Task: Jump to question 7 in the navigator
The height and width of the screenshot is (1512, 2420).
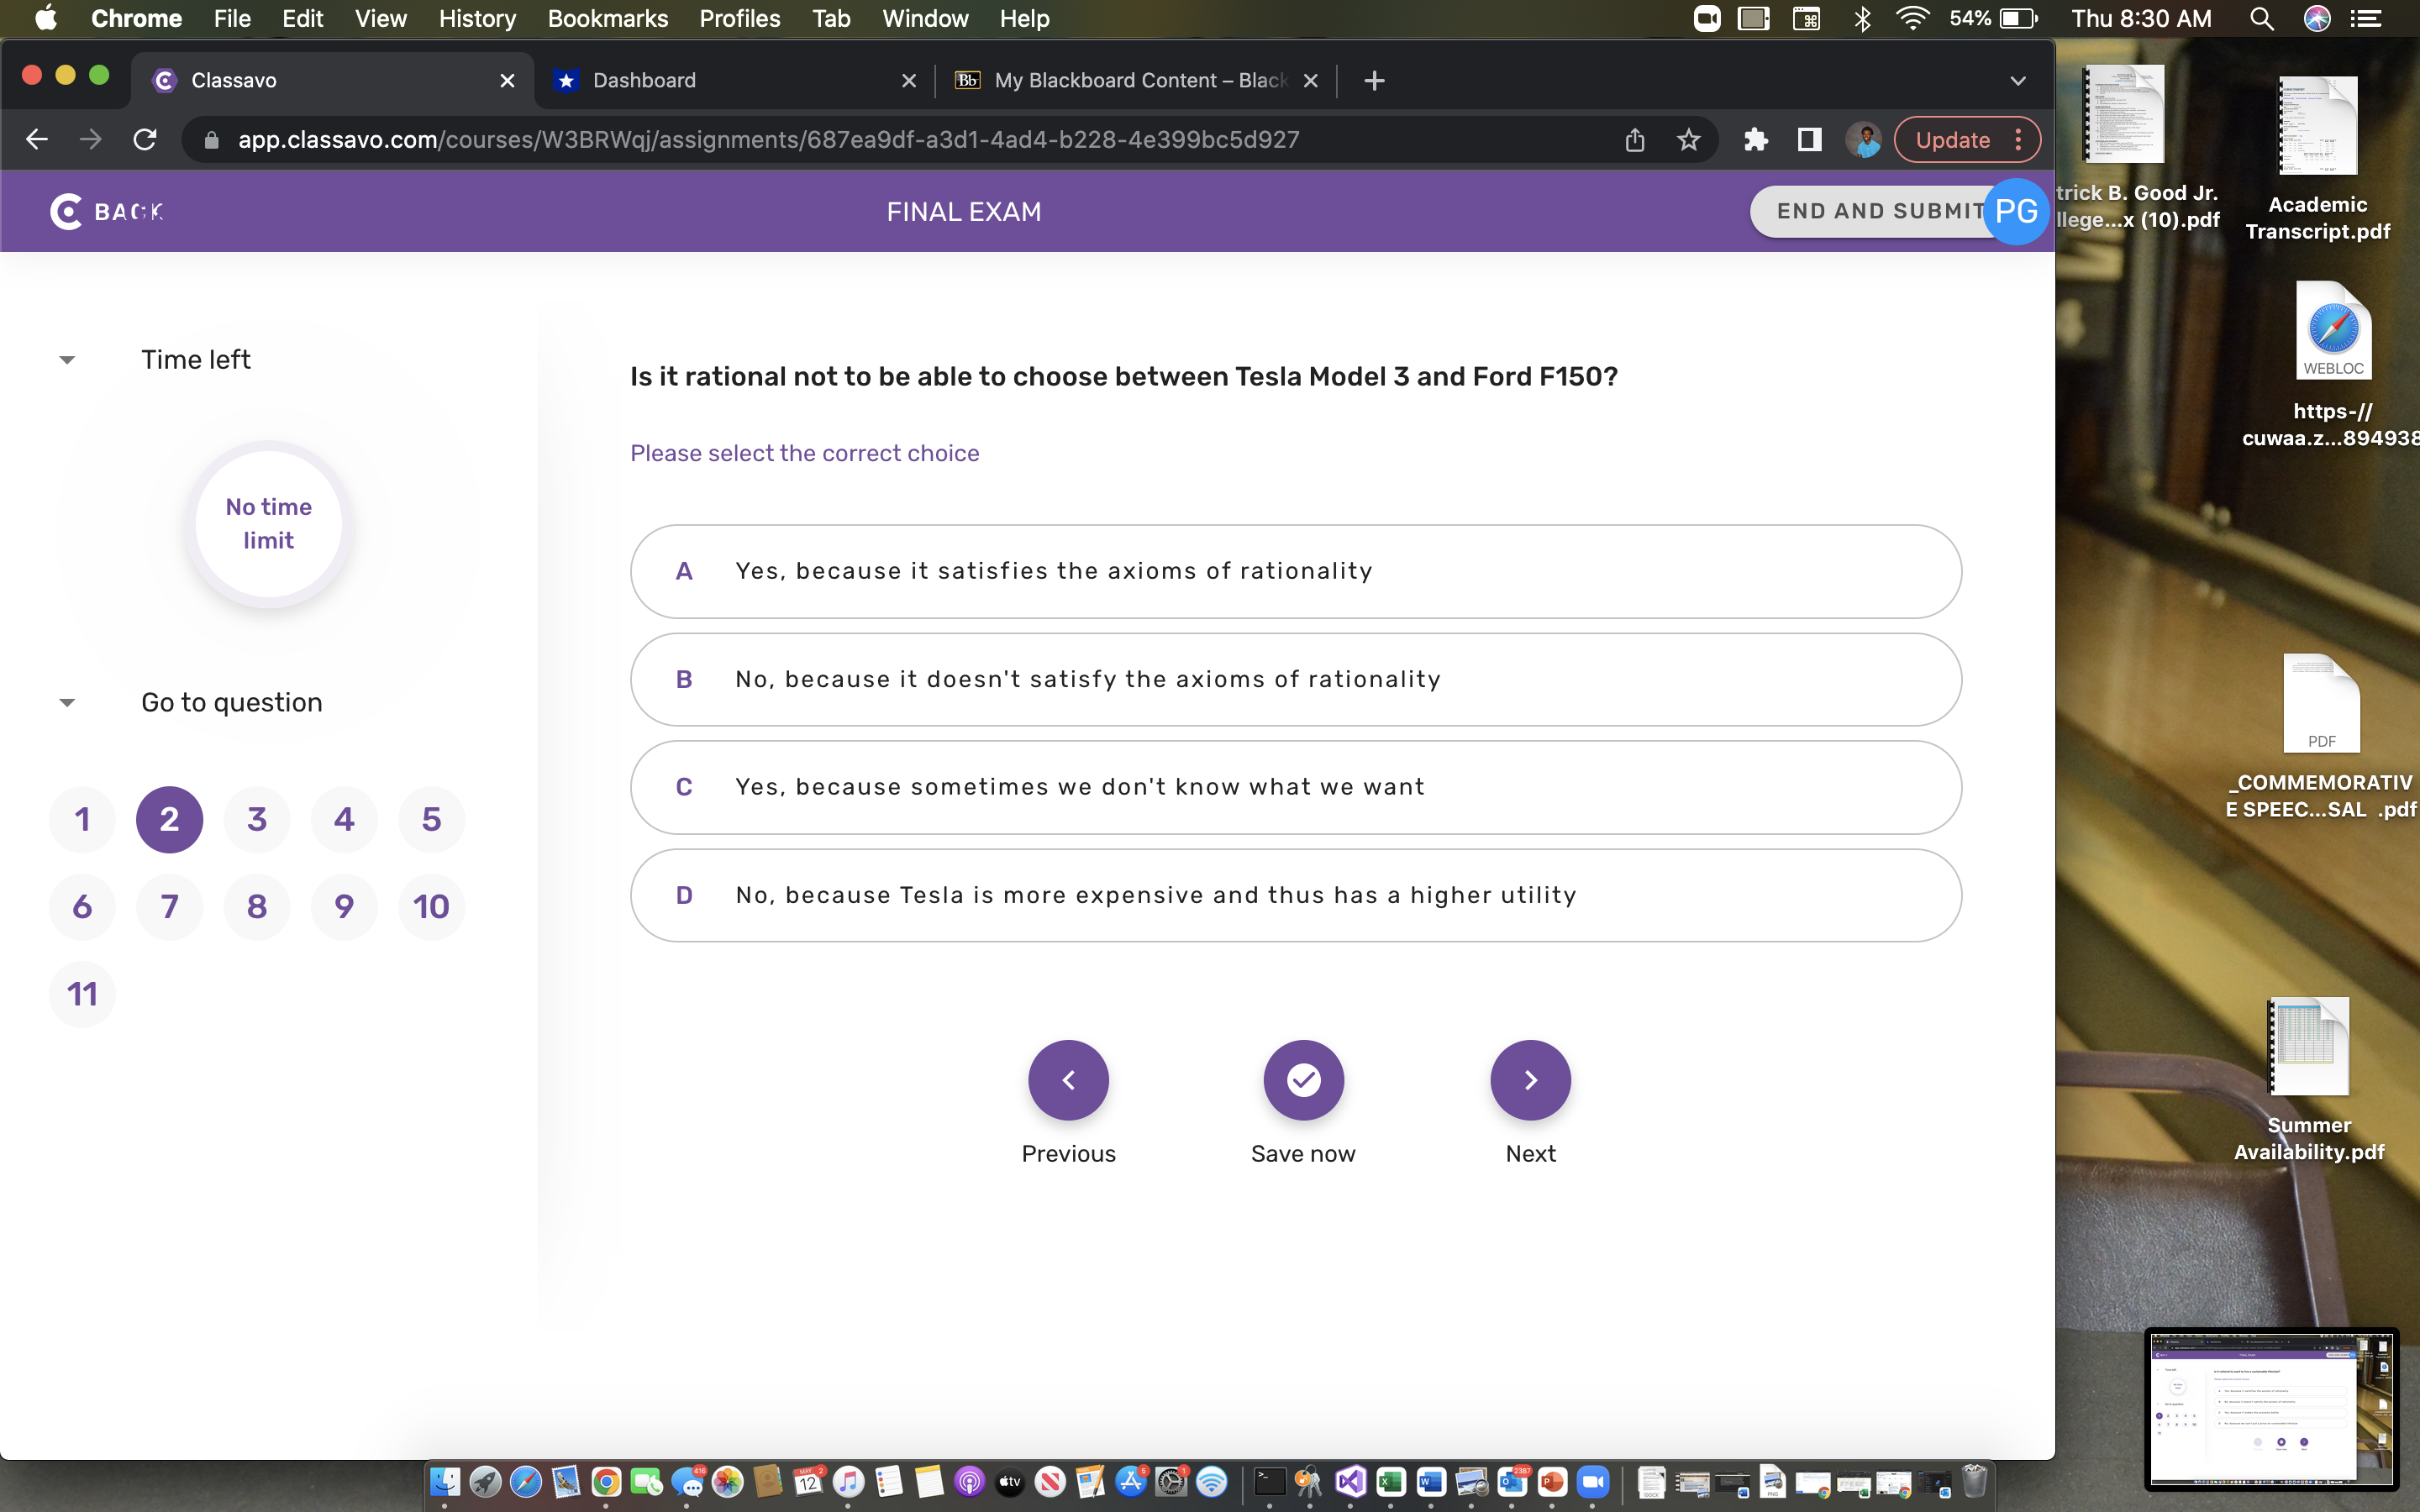Action: (x=169, y=906)
